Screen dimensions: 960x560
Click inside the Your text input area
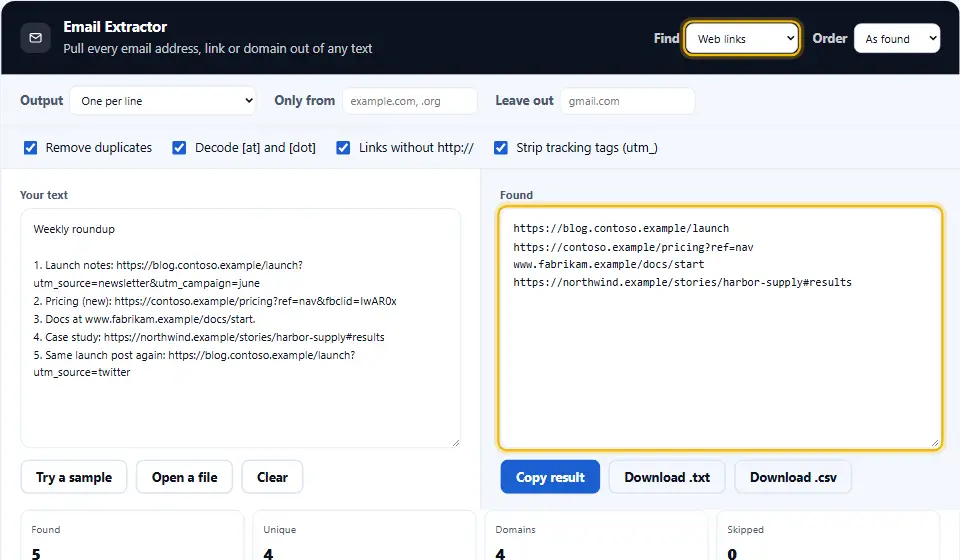(x=240, y=328)
